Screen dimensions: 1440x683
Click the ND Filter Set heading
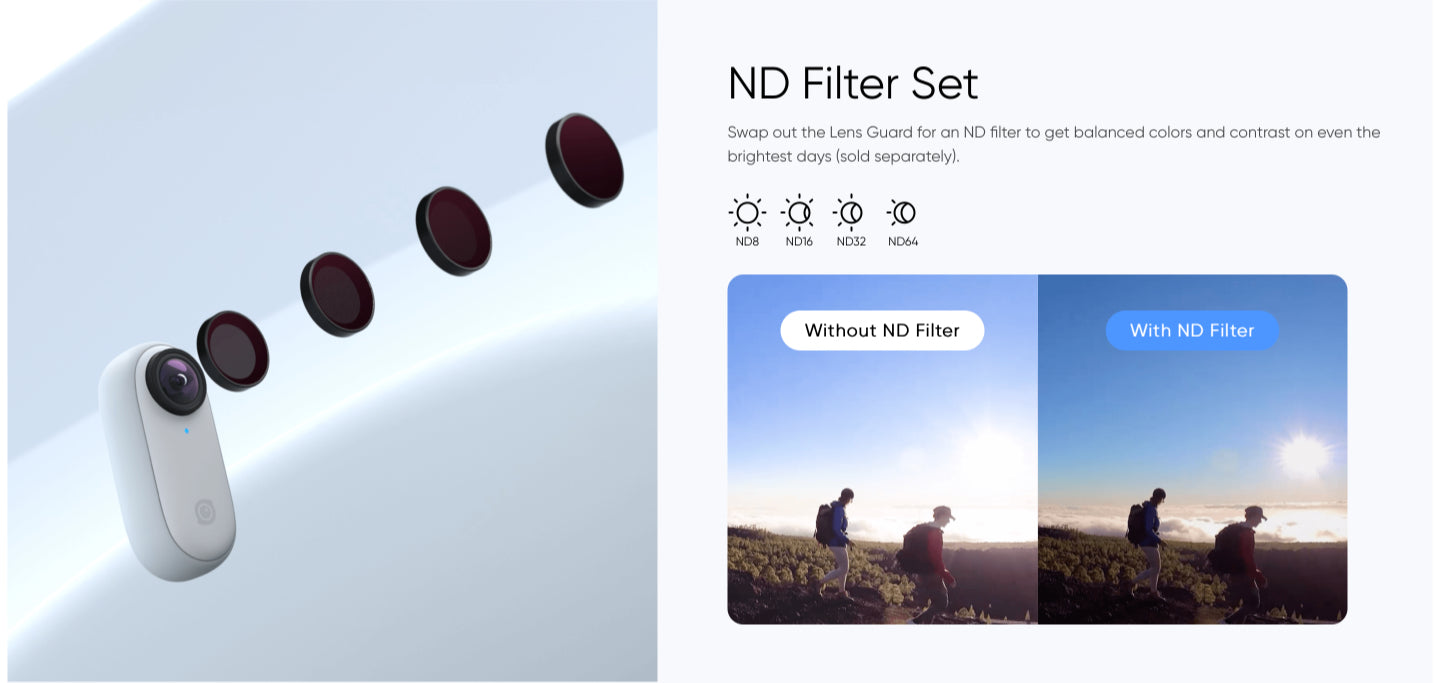pyautogui.click(x=853, y=83)
